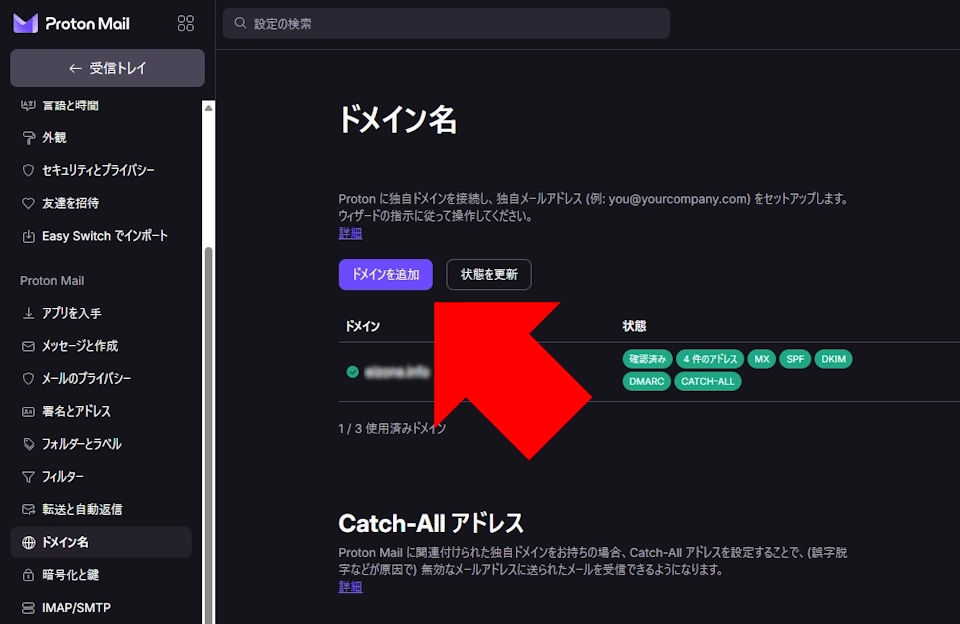Click the アプリを入手 download icon

click(x=28, y=313)
